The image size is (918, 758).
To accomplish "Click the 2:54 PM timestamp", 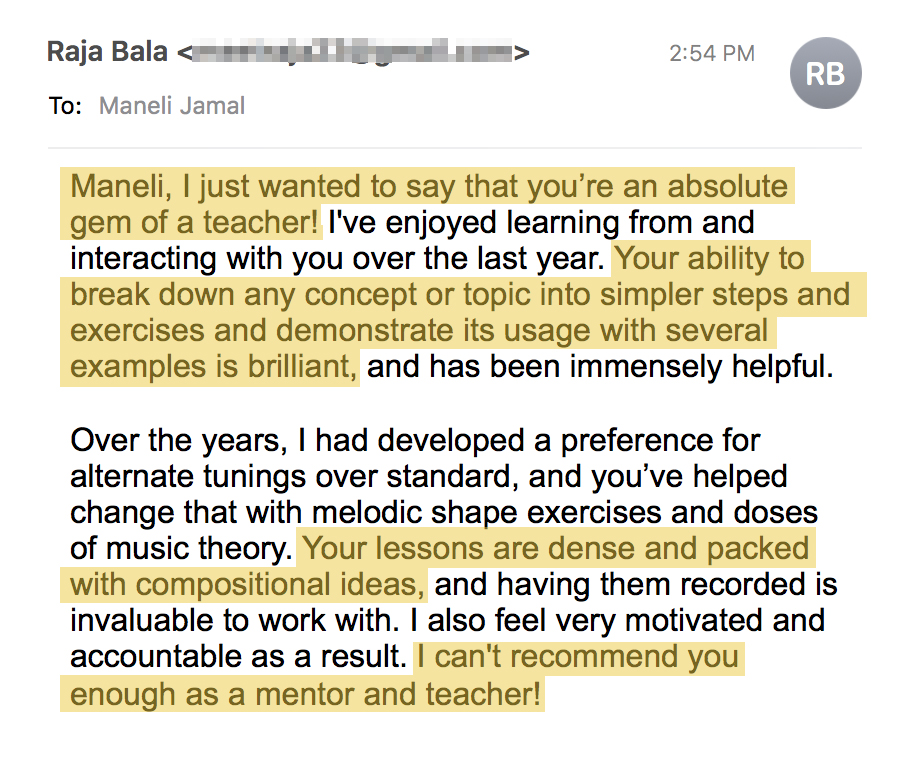I will 711,53.
